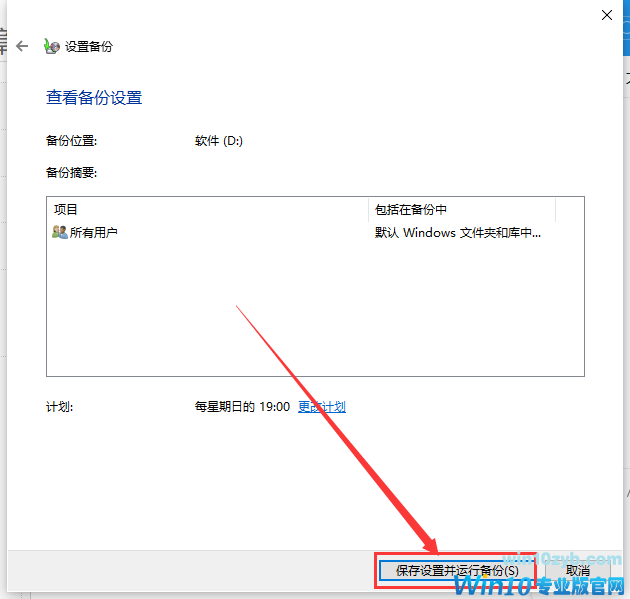Open the 更改计划 link
The height and width of the screenshot is (599, 630).
point(322,407)
